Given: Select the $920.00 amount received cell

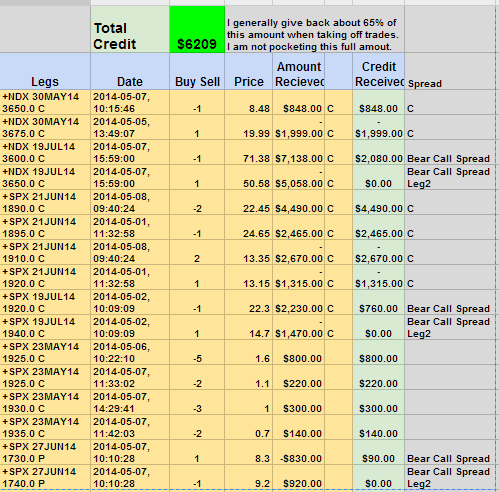Looking at the screenshot, I should (x=299, y=477).
